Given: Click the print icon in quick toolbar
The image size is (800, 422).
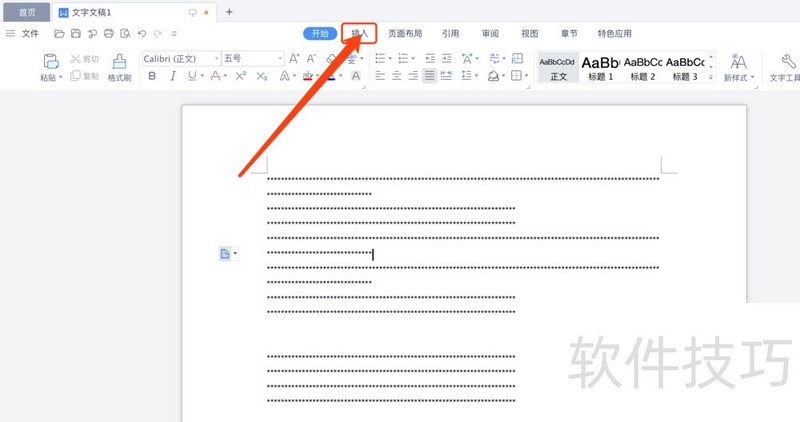Looking at the screenshot, I should click(x=109, y=34).
